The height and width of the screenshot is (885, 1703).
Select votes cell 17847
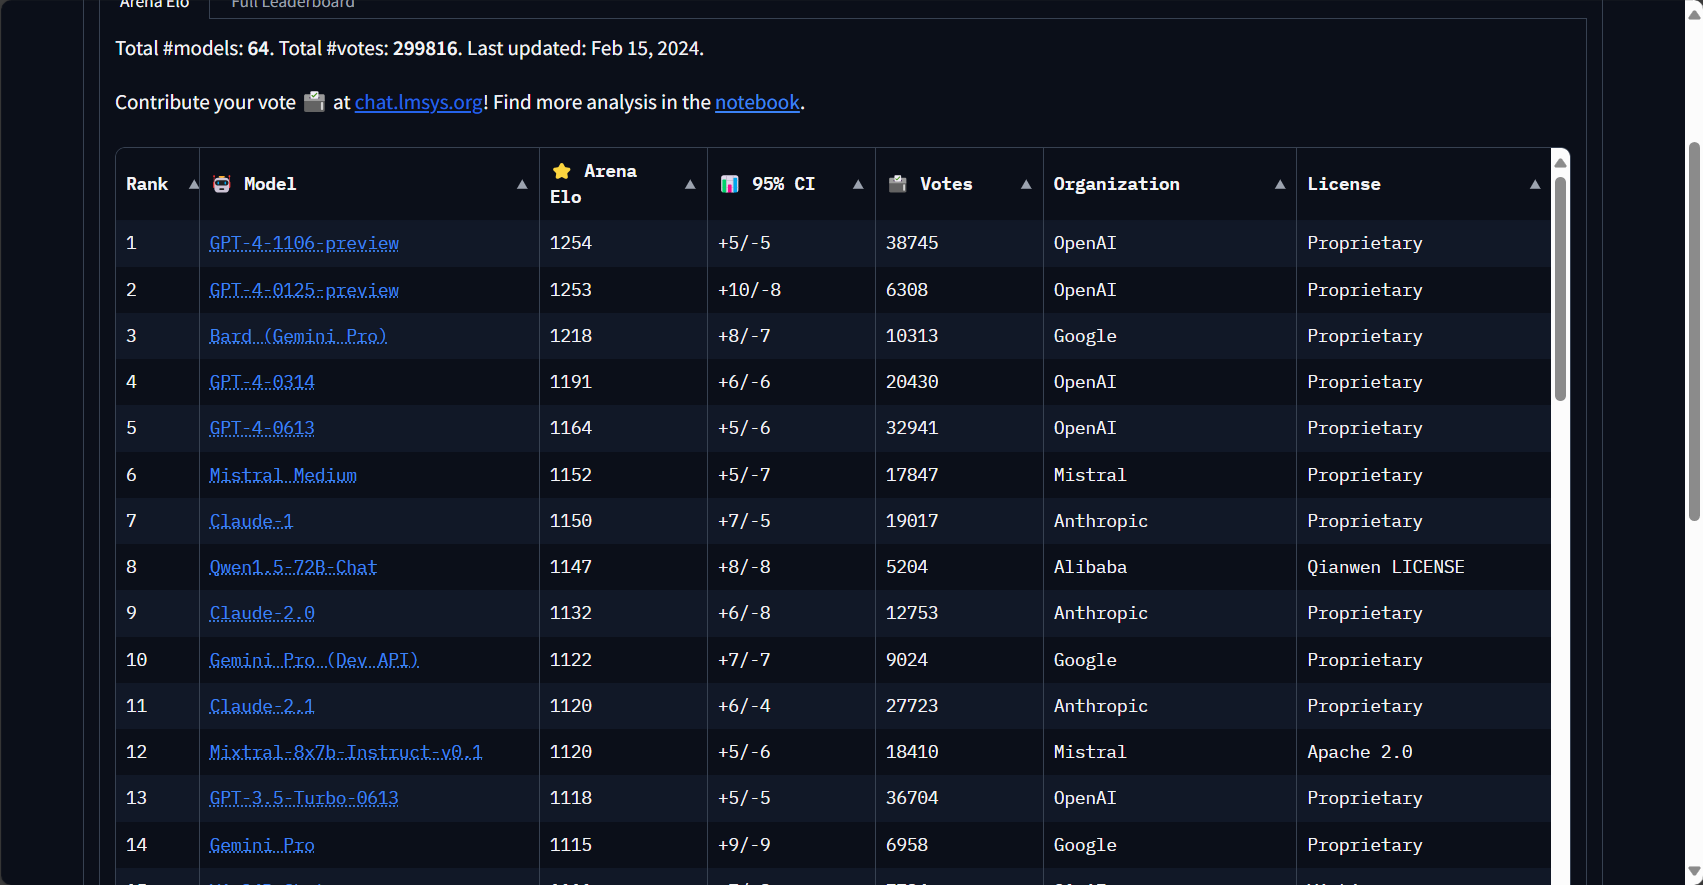(x=912, y=475)
